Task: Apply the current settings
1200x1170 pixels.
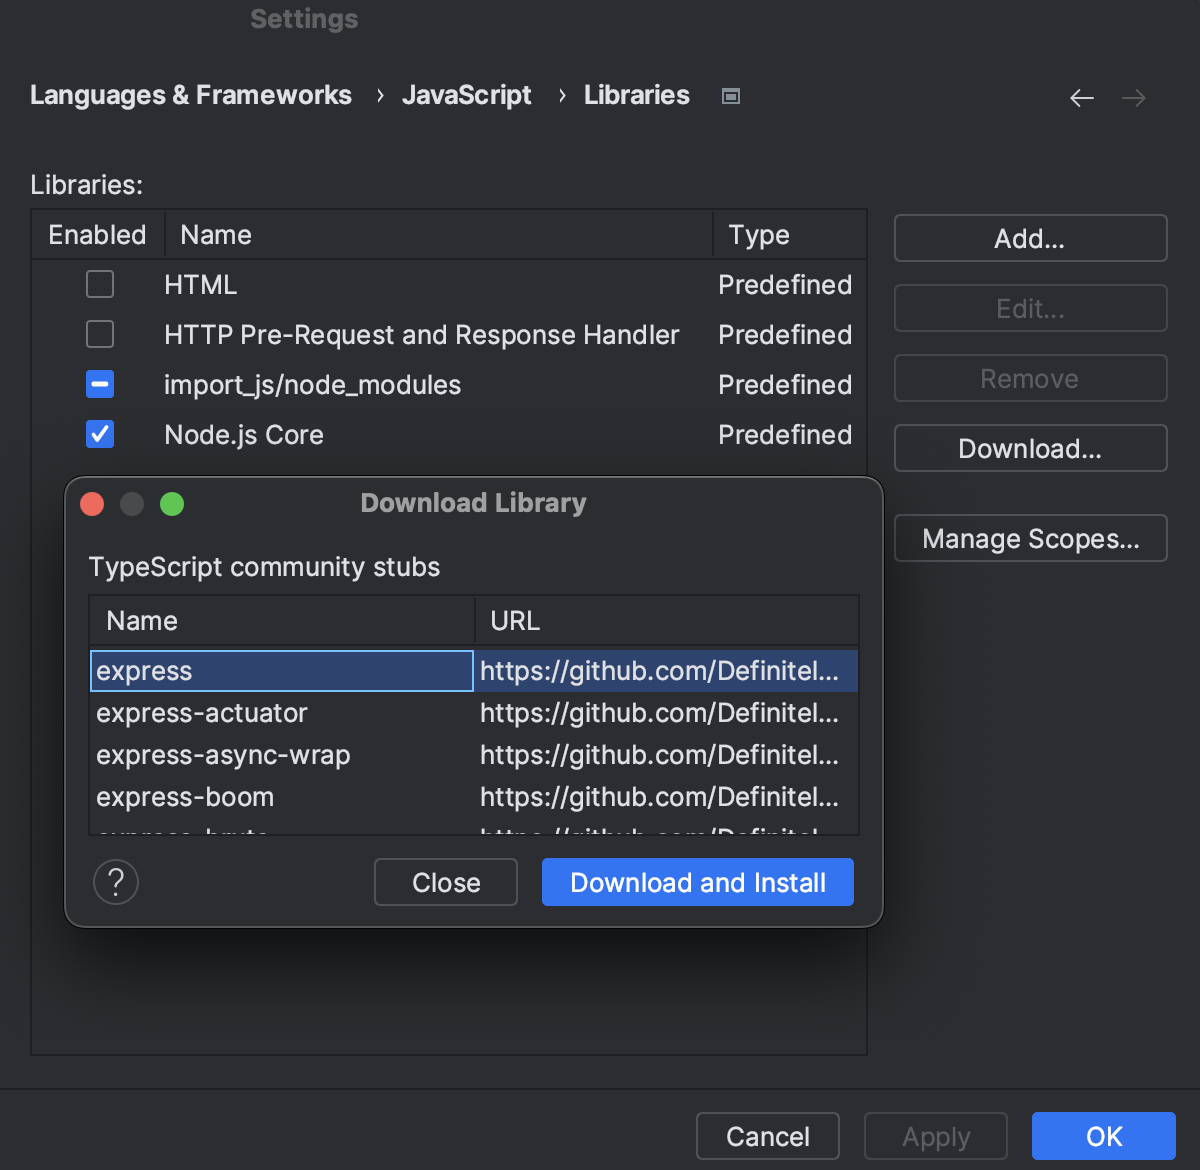Action: (x=935, y=1136)
